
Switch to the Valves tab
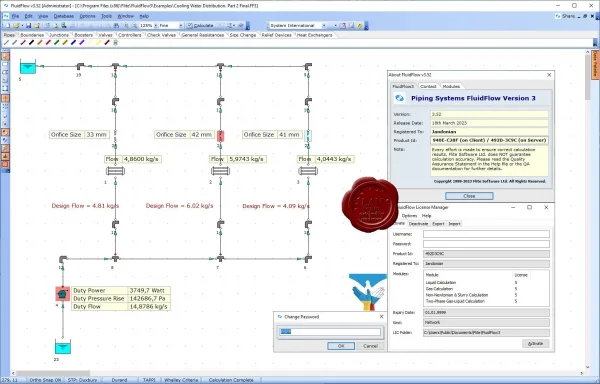click(x=106, y=35)
